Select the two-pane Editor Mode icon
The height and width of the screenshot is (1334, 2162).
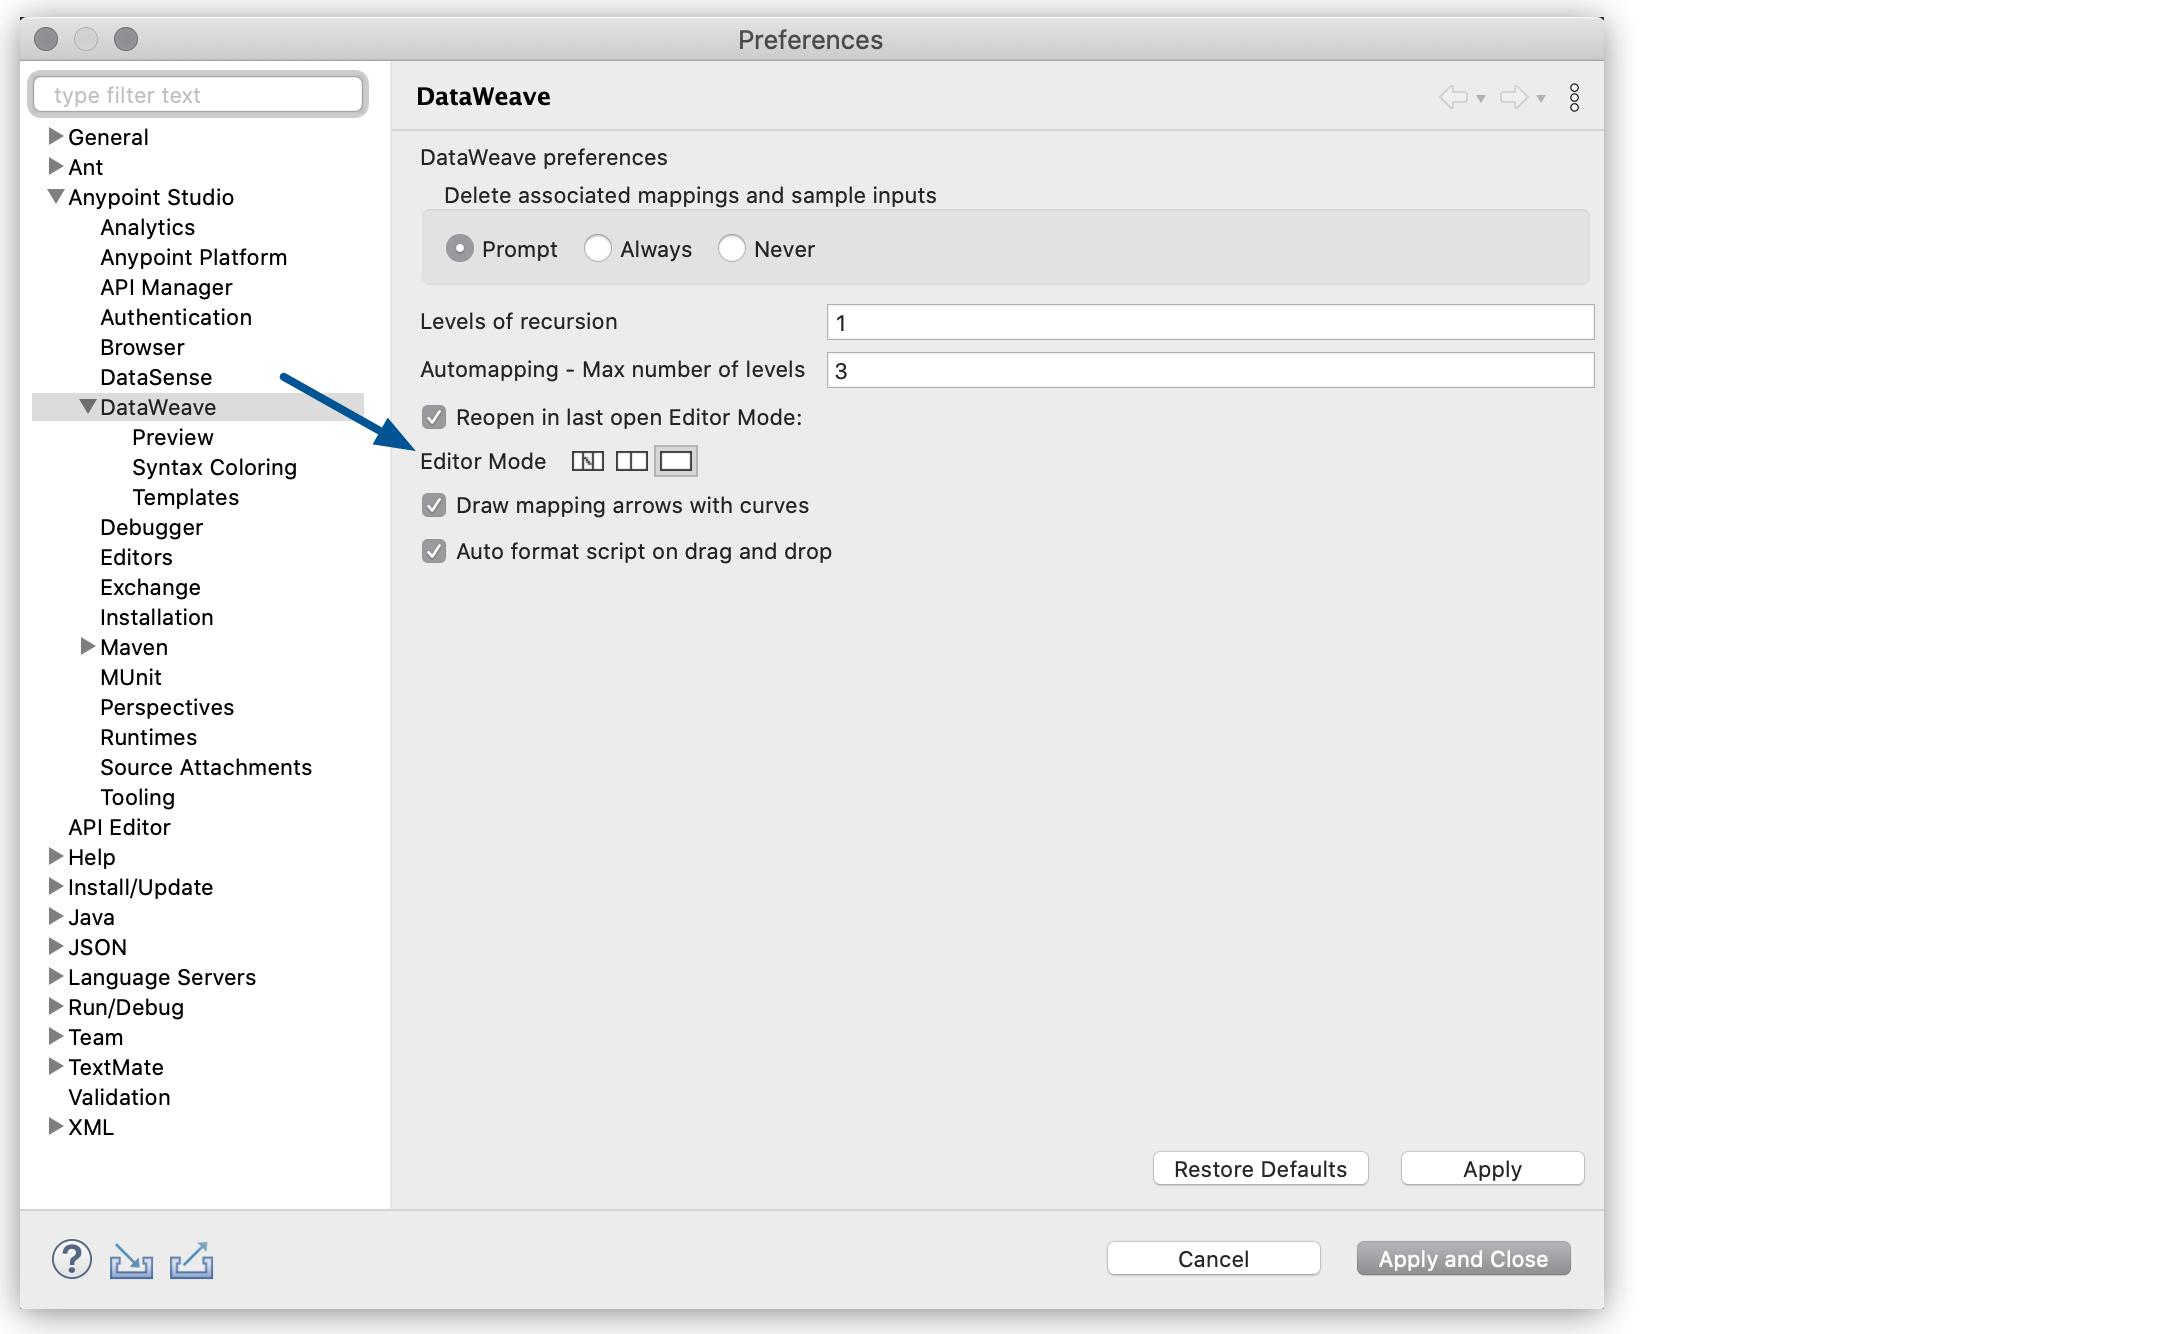coord(633,461)
